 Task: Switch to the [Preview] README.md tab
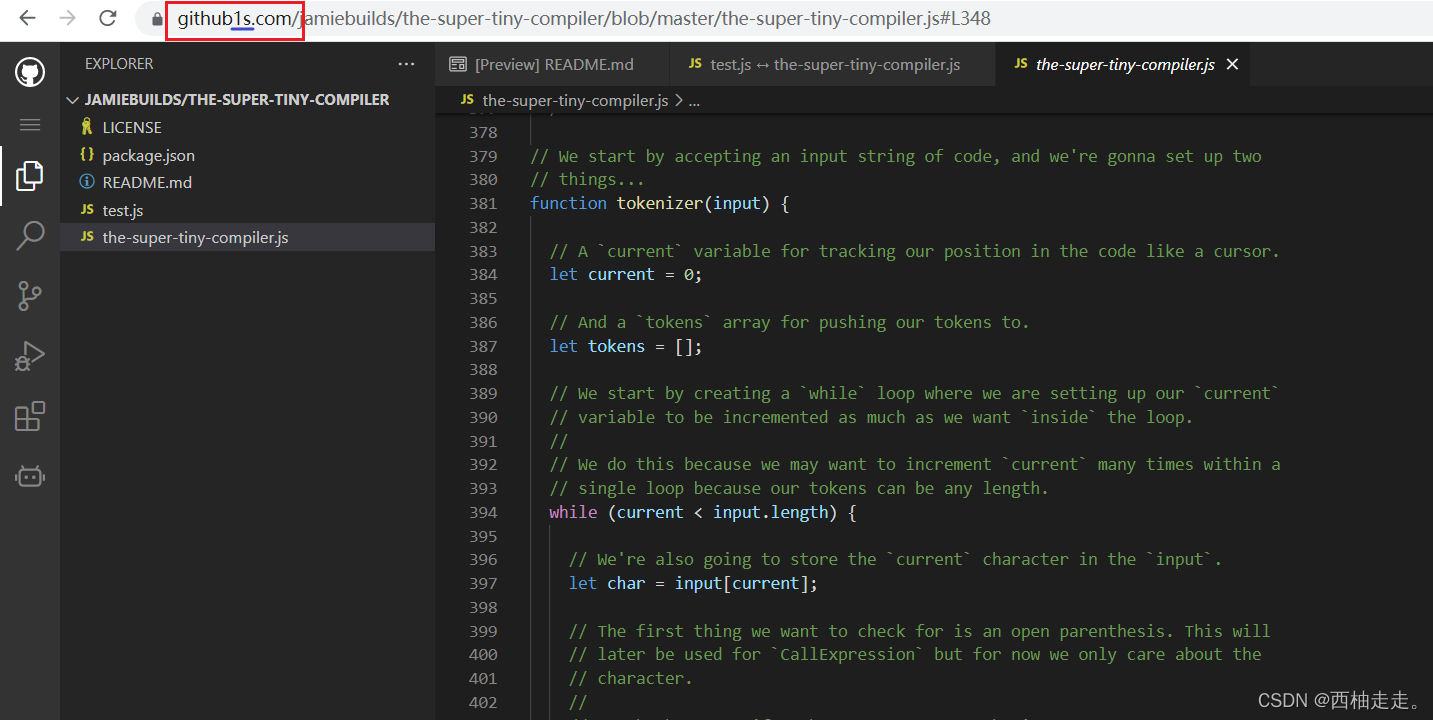tap(551, 64)
